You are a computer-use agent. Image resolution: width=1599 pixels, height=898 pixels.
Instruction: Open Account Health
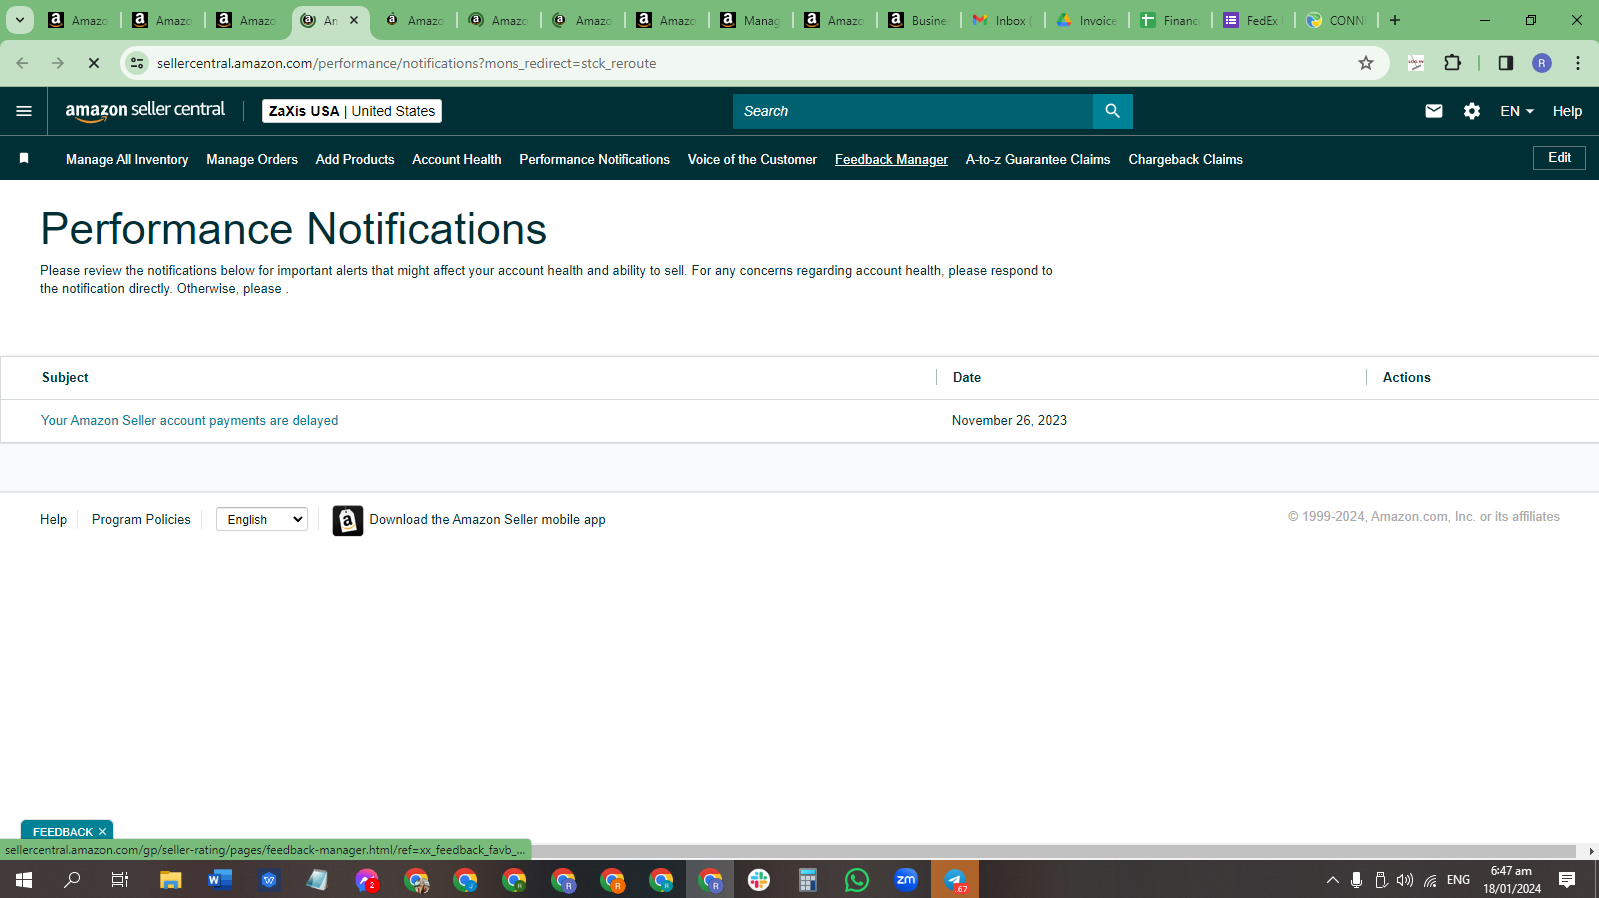[x=457, y=159]
